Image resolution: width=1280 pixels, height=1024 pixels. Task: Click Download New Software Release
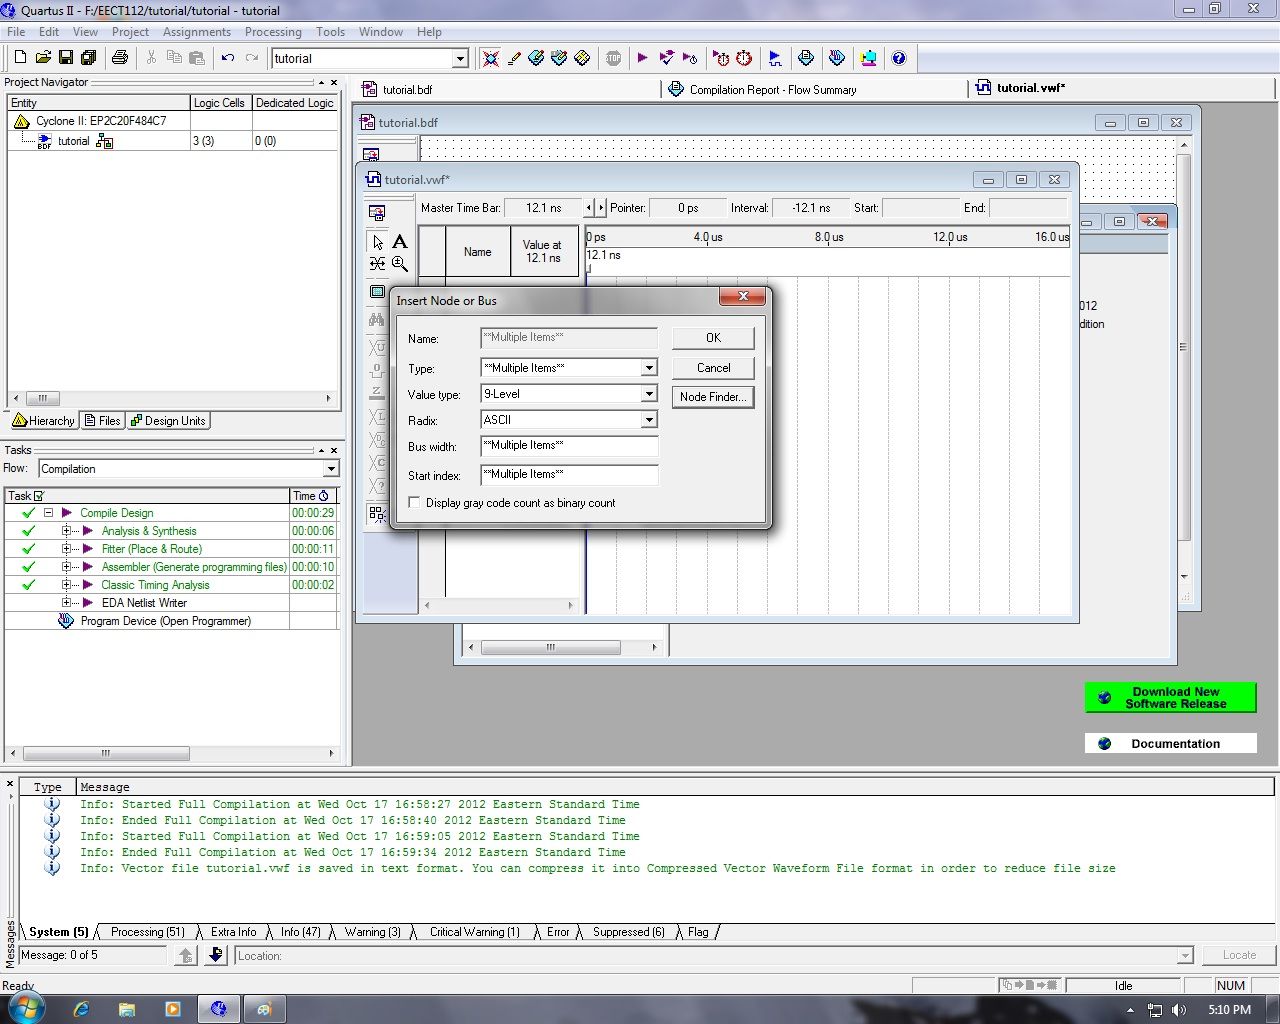coord(1170,697)
